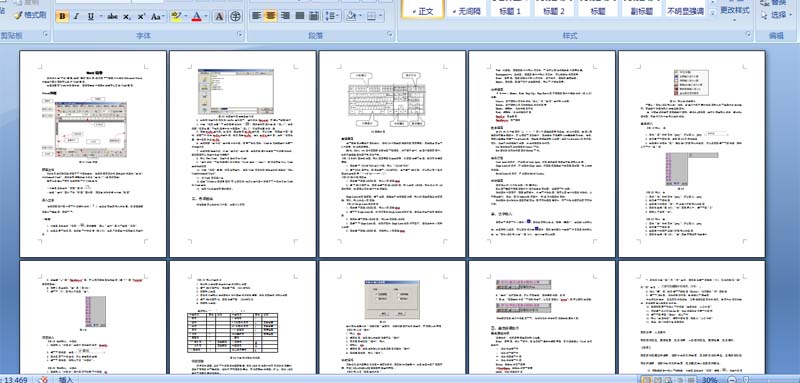Screen dimensions: 800x383
Task: Open the line spacing dropdown
Action: [332, 16]
